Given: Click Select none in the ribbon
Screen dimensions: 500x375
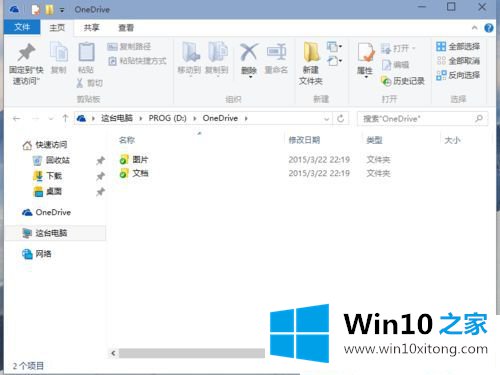Looking at the screenshot, I should (458, 61).
